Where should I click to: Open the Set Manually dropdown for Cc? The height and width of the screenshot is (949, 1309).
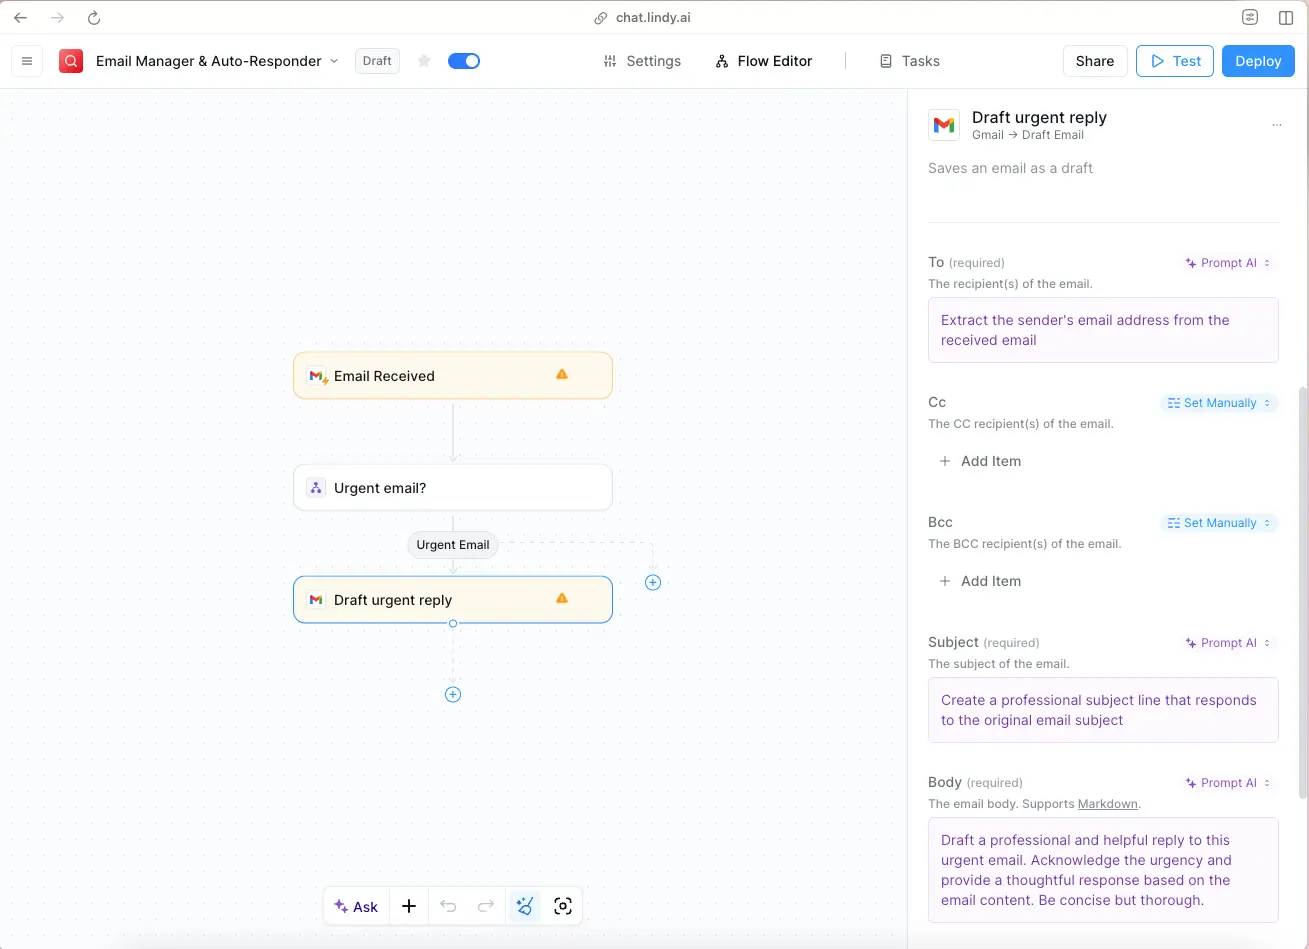click(x=1219, y=403)
